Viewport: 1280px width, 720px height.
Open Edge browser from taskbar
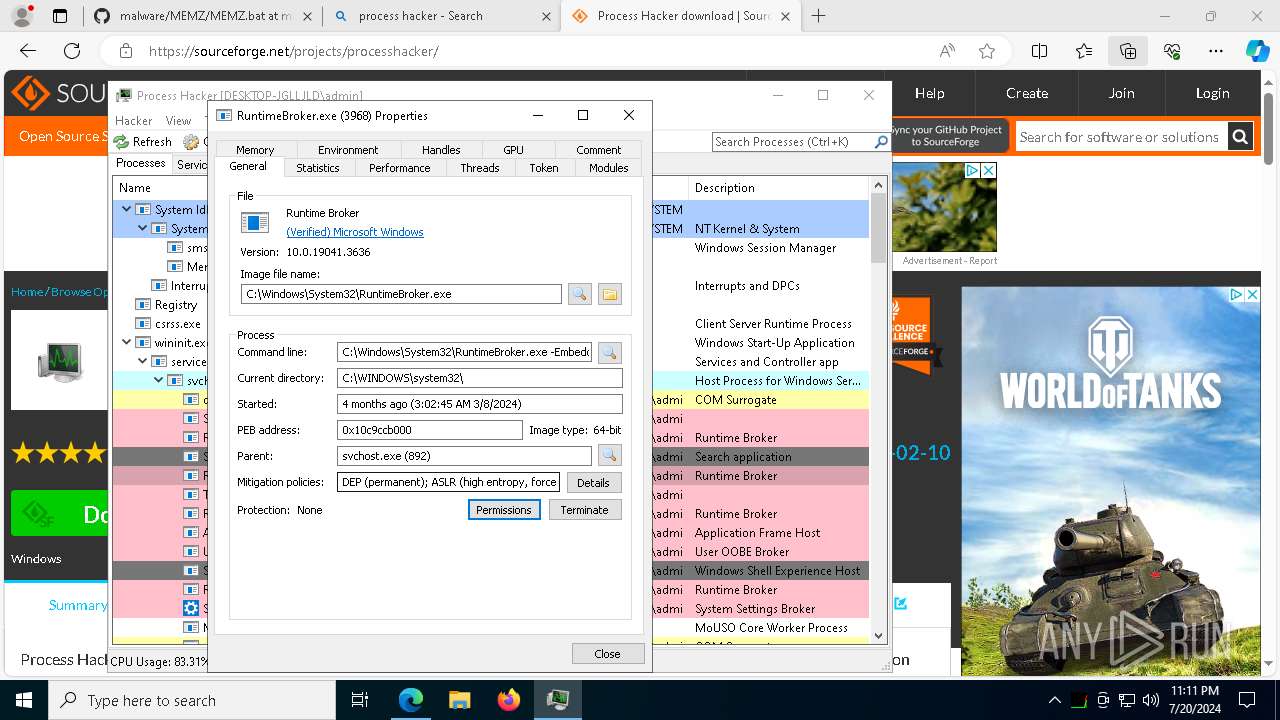(x=411, y=700)
